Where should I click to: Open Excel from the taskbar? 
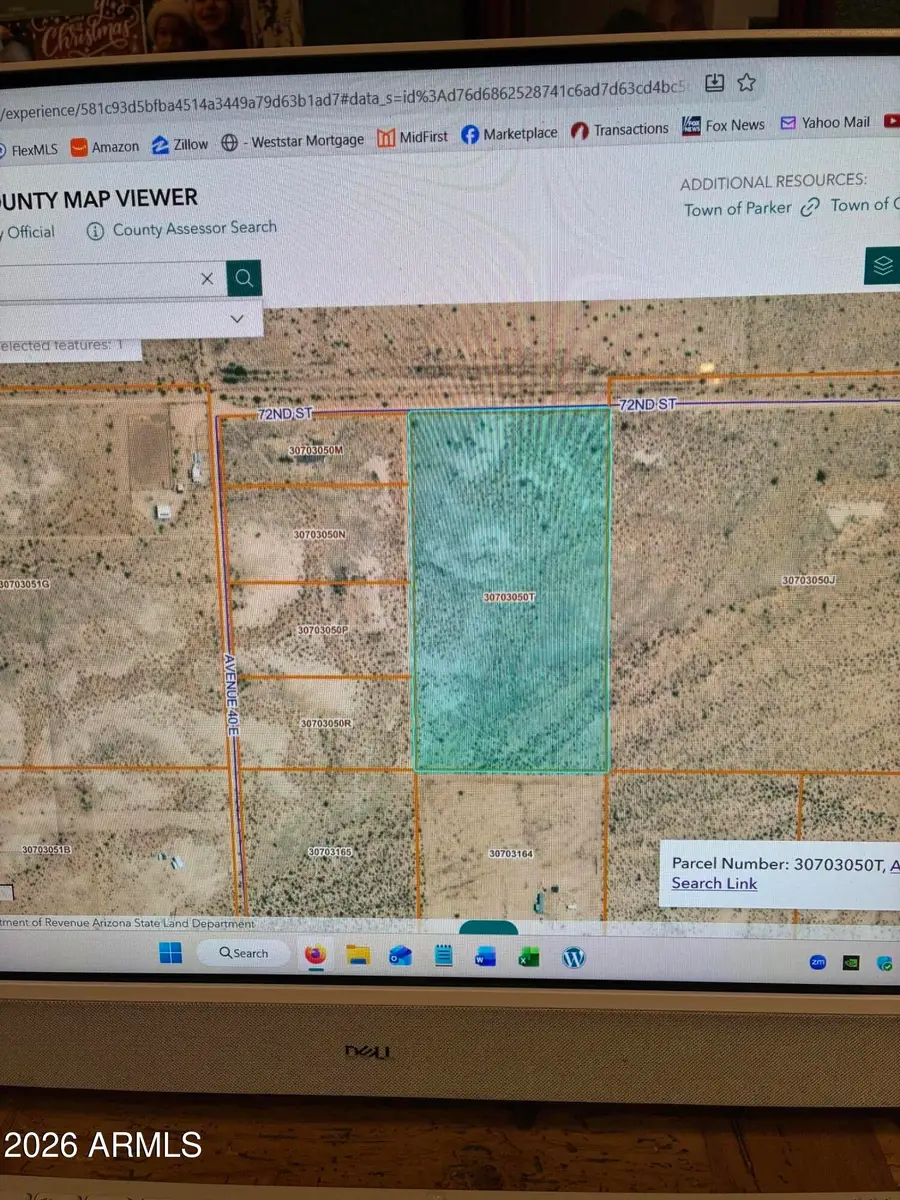[x=529, y=958]
